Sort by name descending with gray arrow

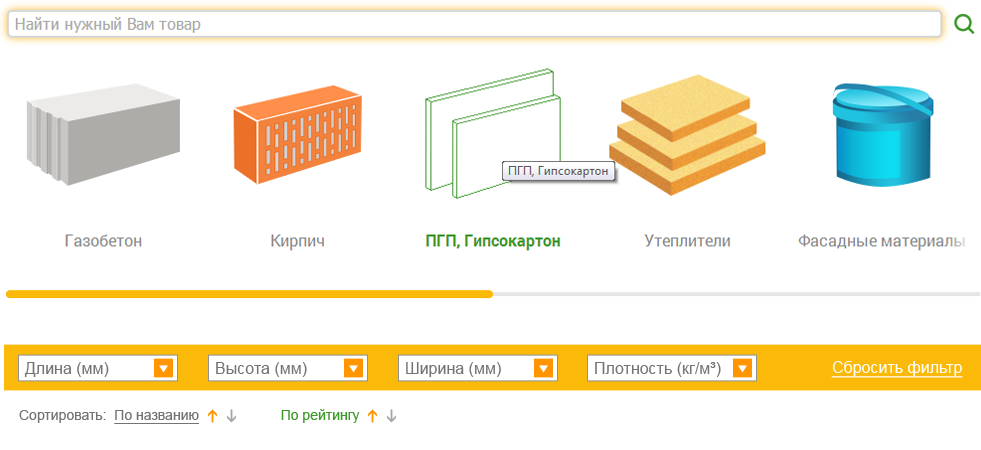coord(231,416)
